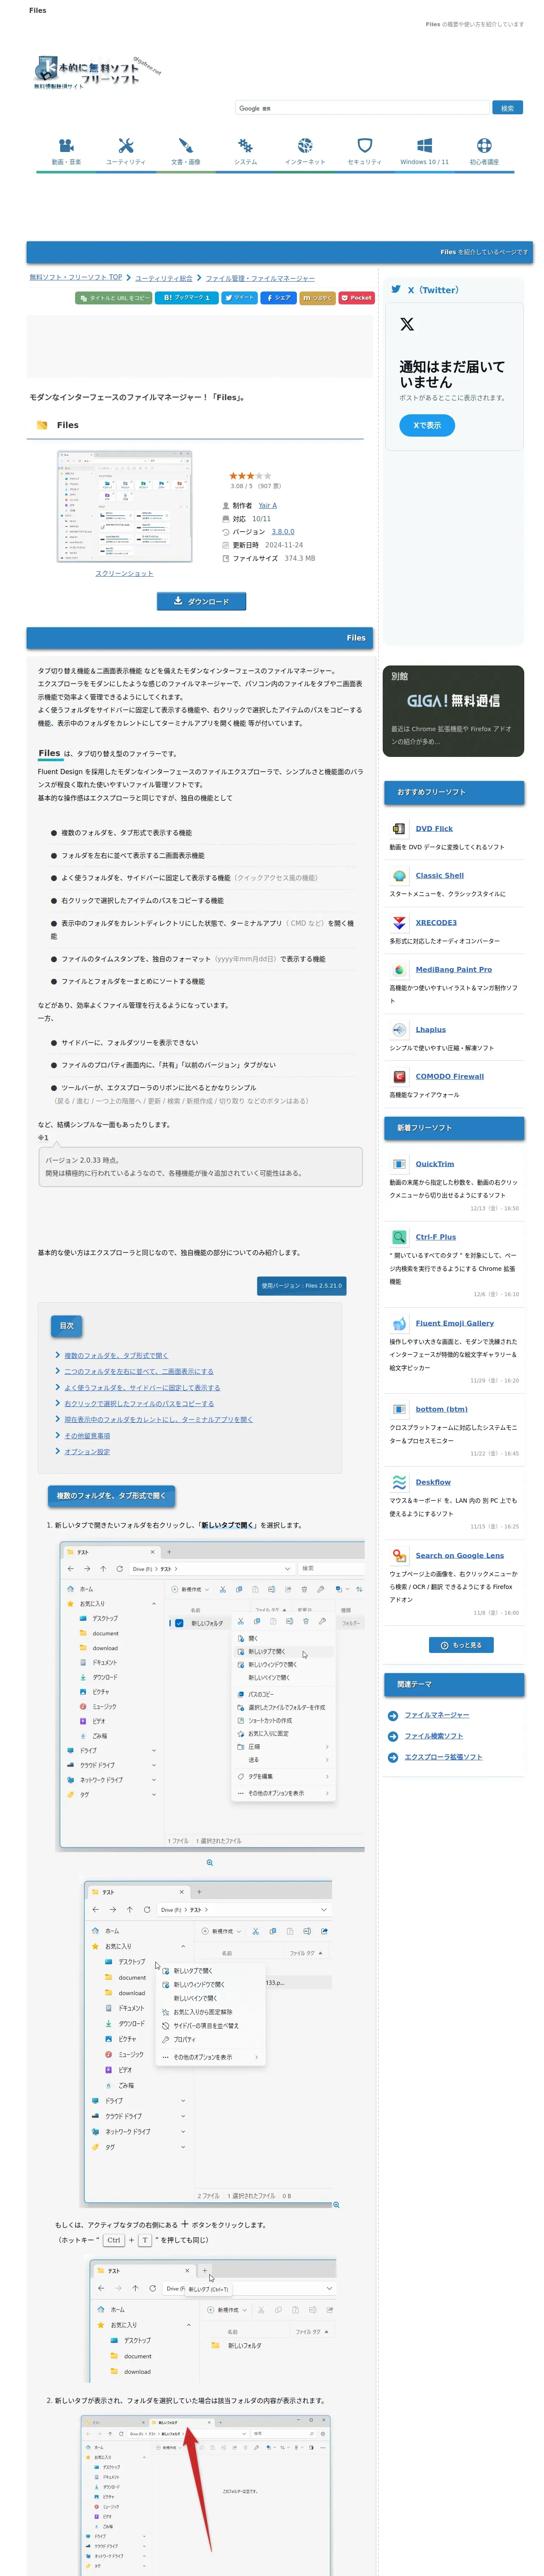Click the star rating for Files

[250, 476]
